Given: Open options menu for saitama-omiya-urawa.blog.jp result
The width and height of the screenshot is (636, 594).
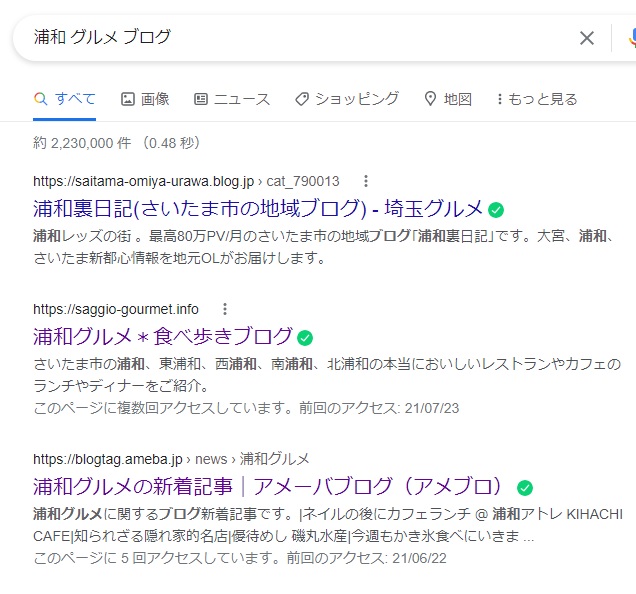Looking at the screenshot, I should (x=366, y=181).
